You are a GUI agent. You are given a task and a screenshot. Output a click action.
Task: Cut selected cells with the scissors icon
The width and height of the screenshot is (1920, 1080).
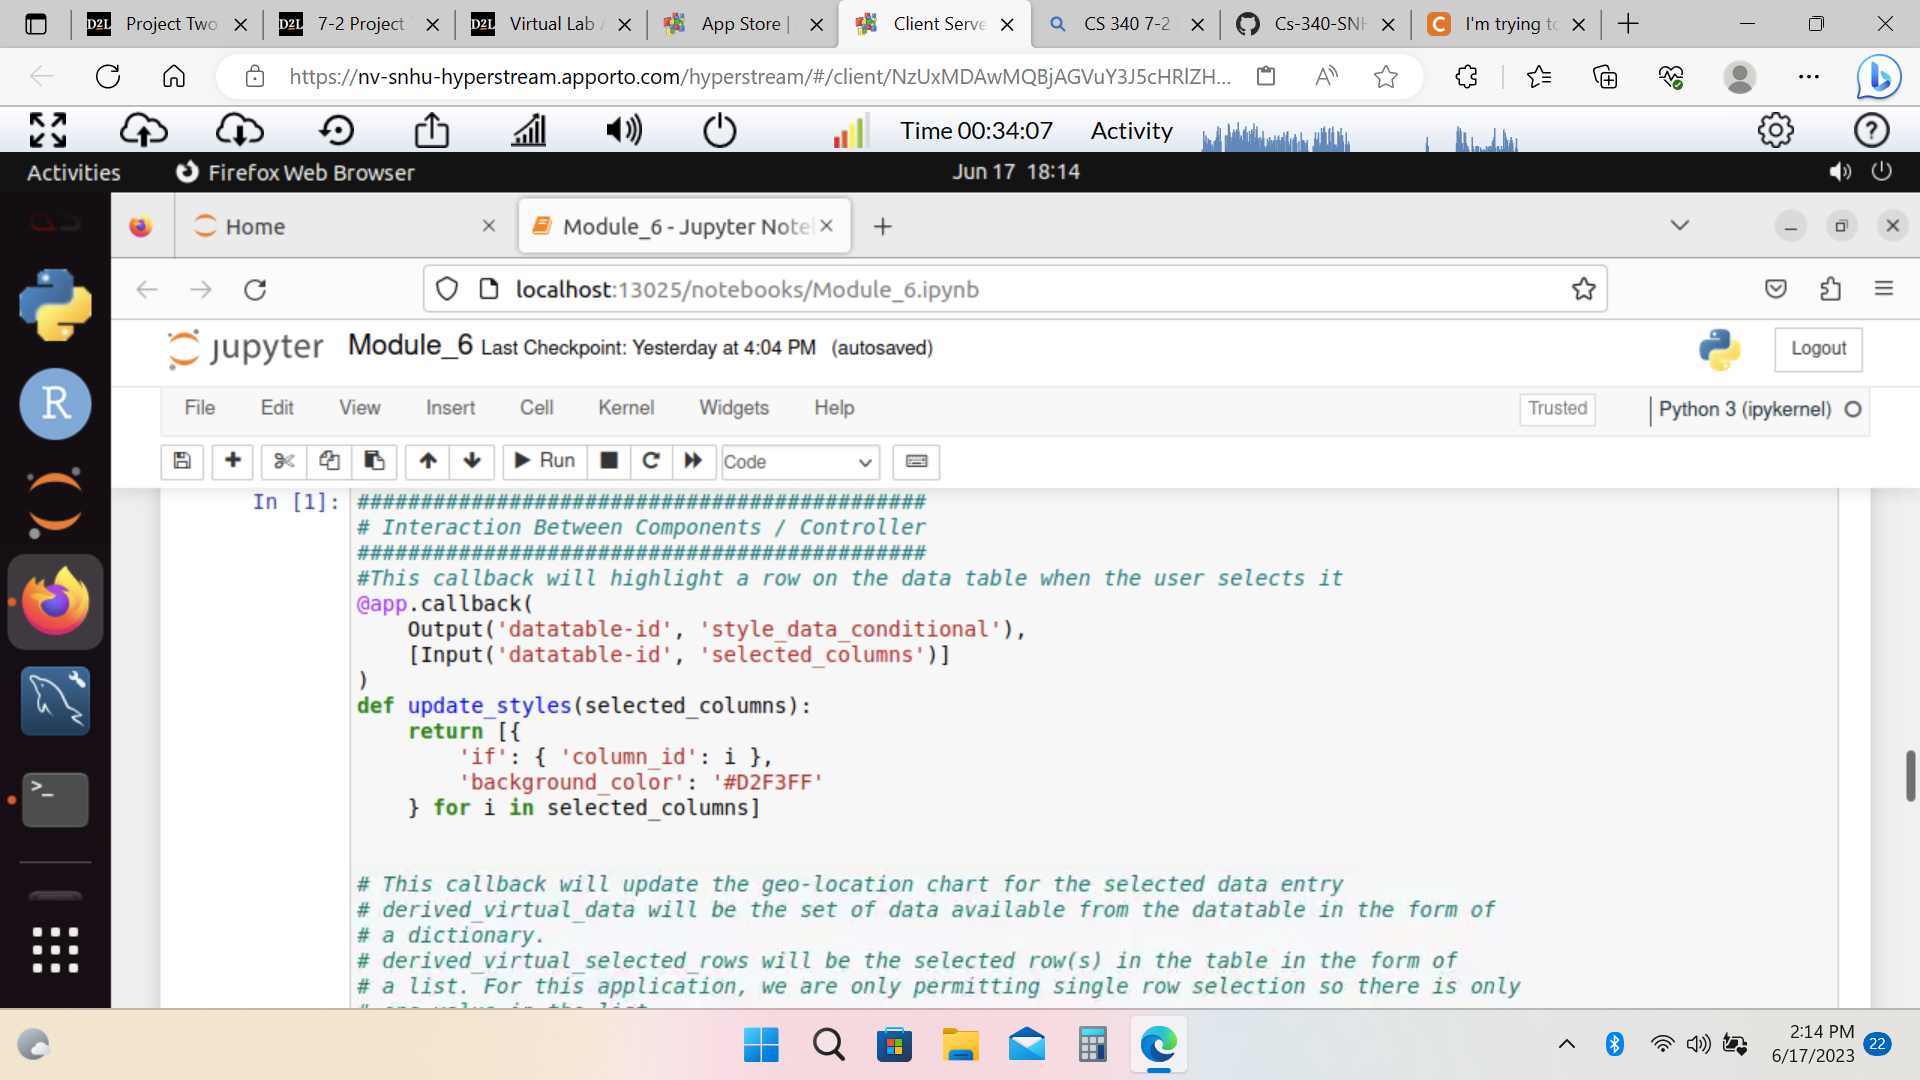pyautogui.click(x=284, y=461)
